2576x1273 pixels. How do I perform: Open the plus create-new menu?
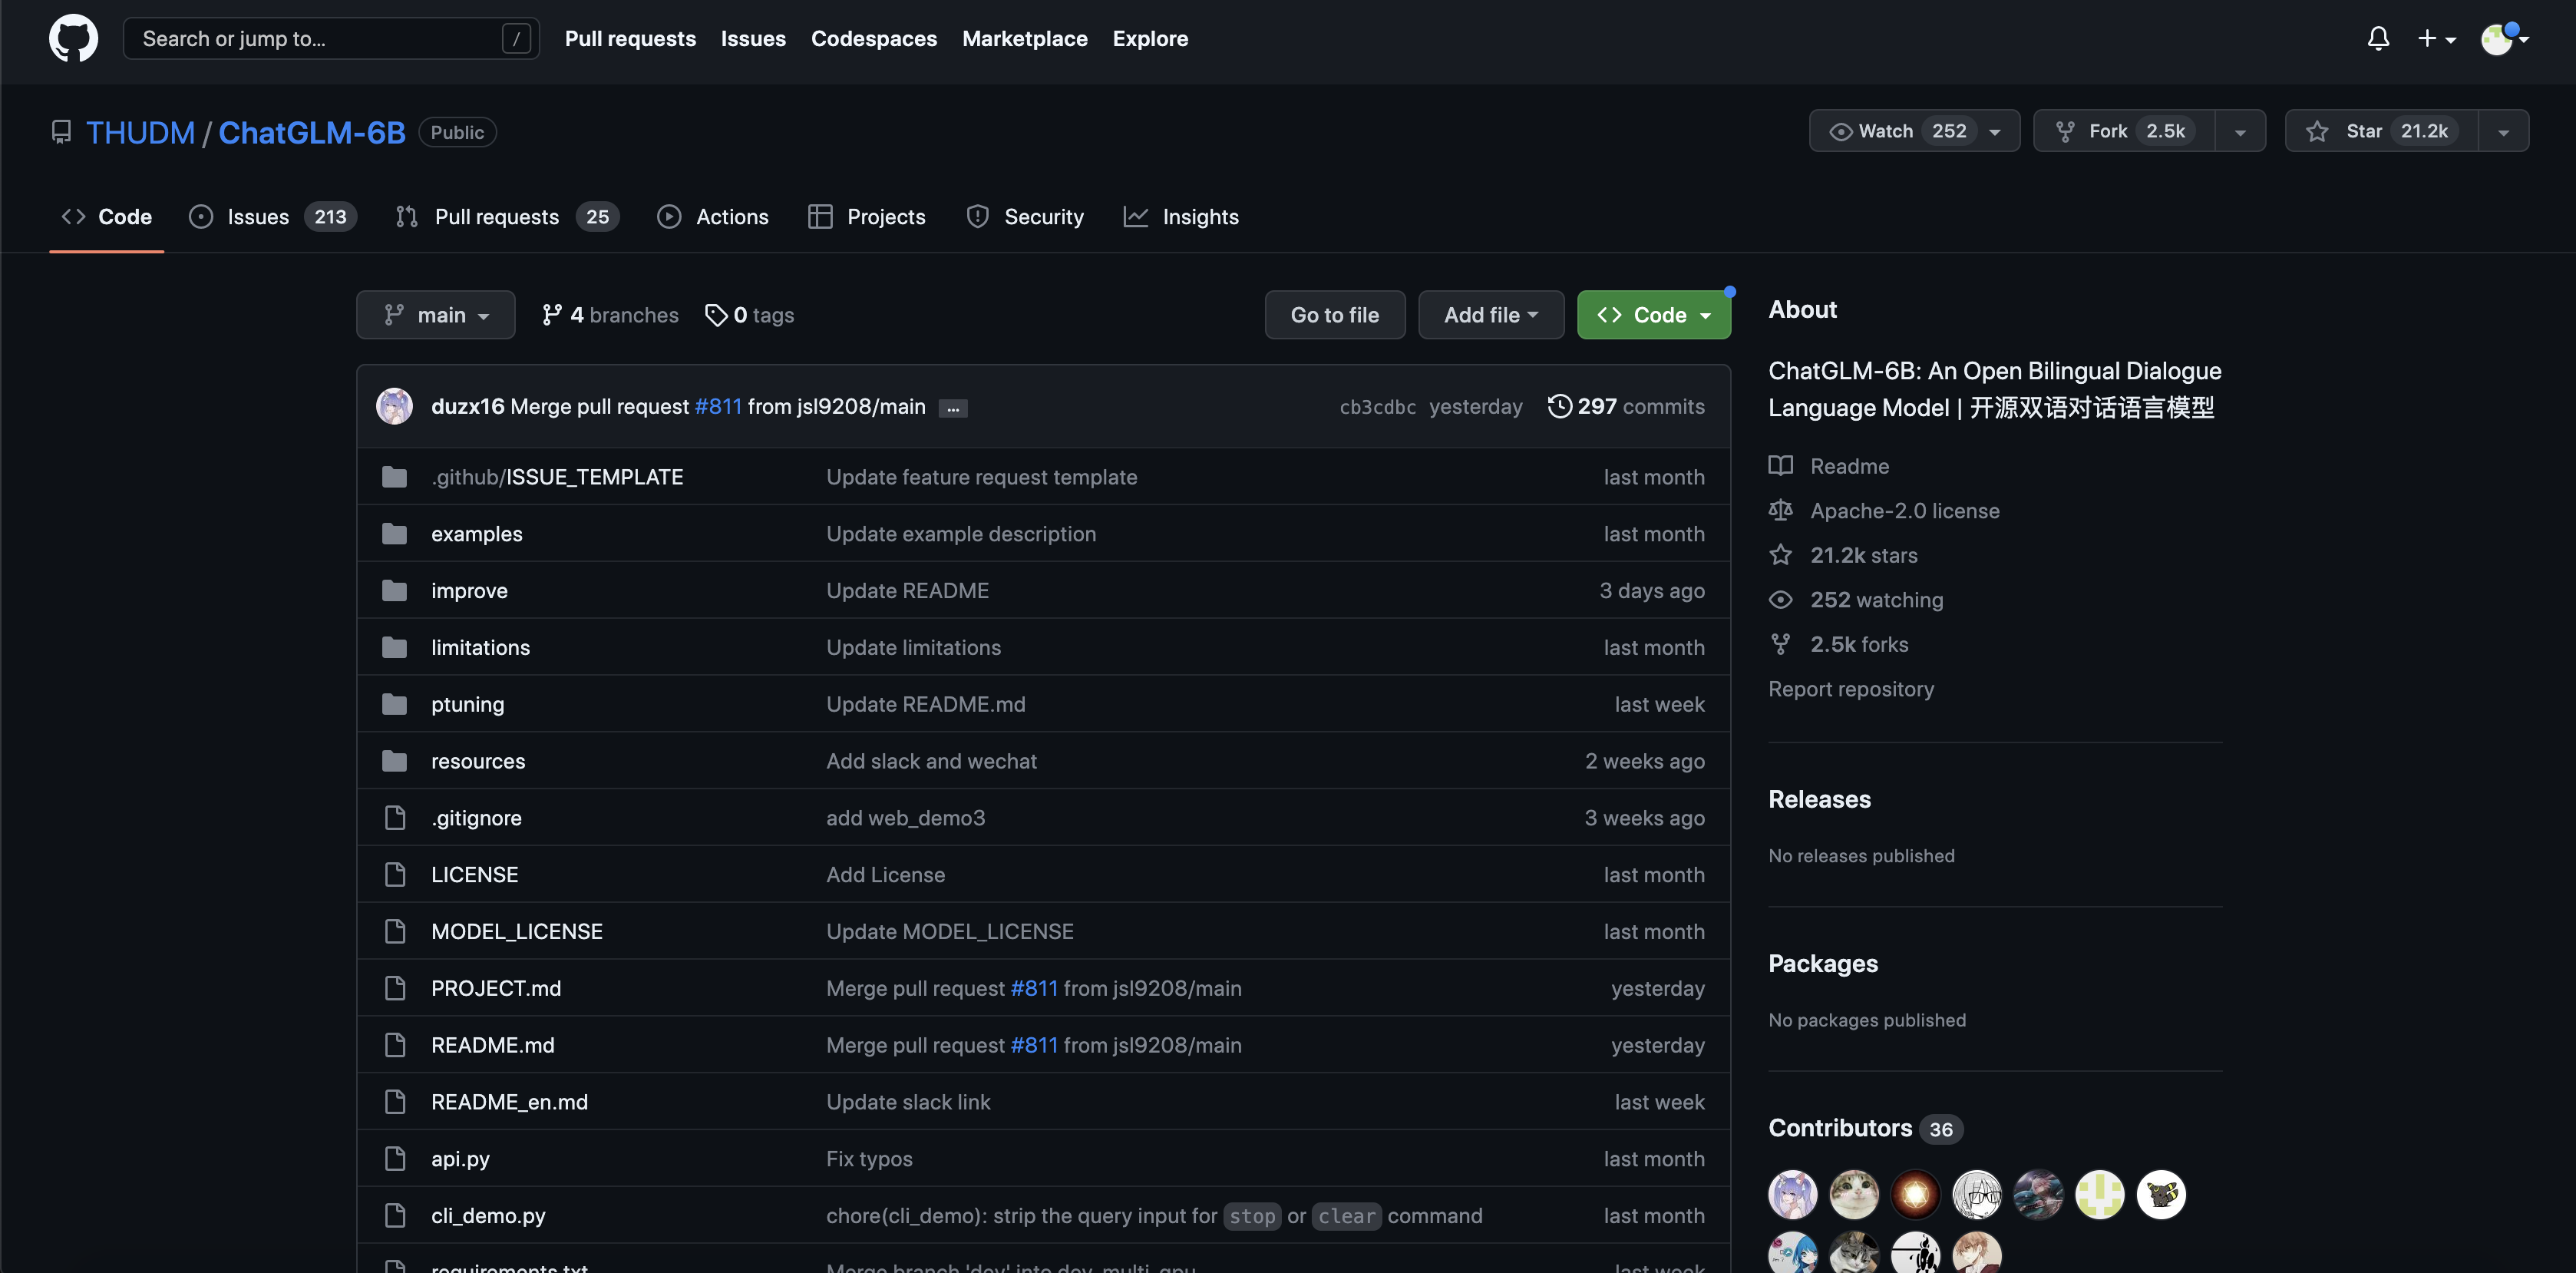pos(2436,38)
